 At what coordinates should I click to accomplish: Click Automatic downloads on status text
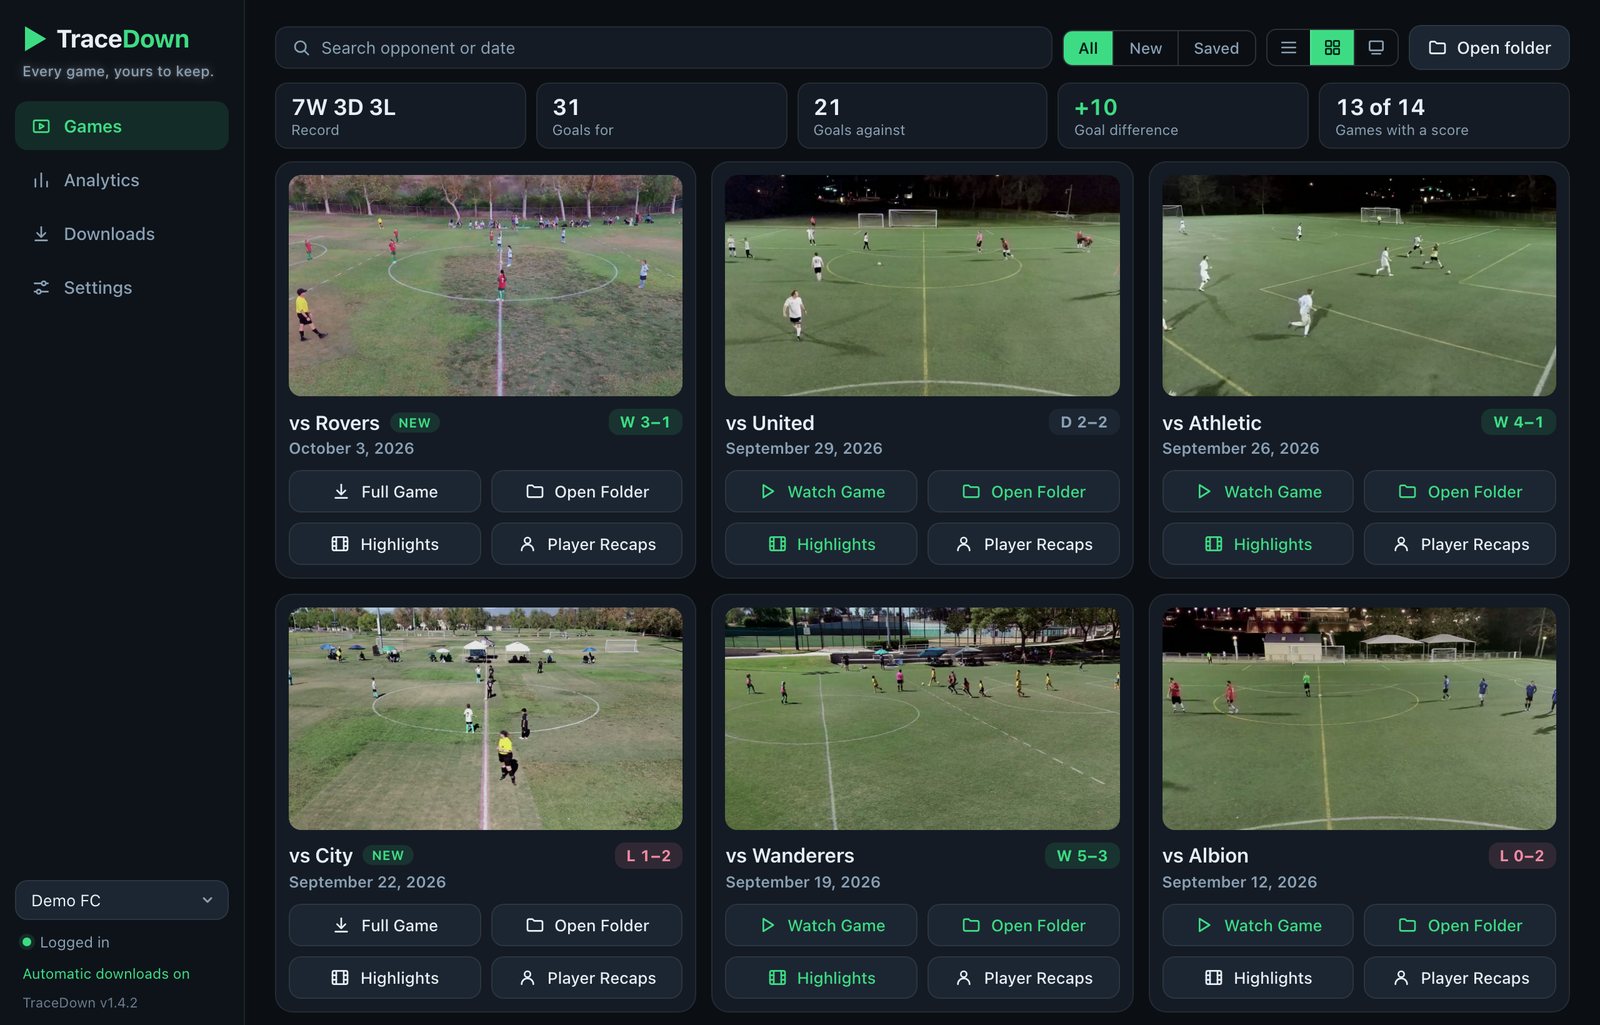coord(106,974)
